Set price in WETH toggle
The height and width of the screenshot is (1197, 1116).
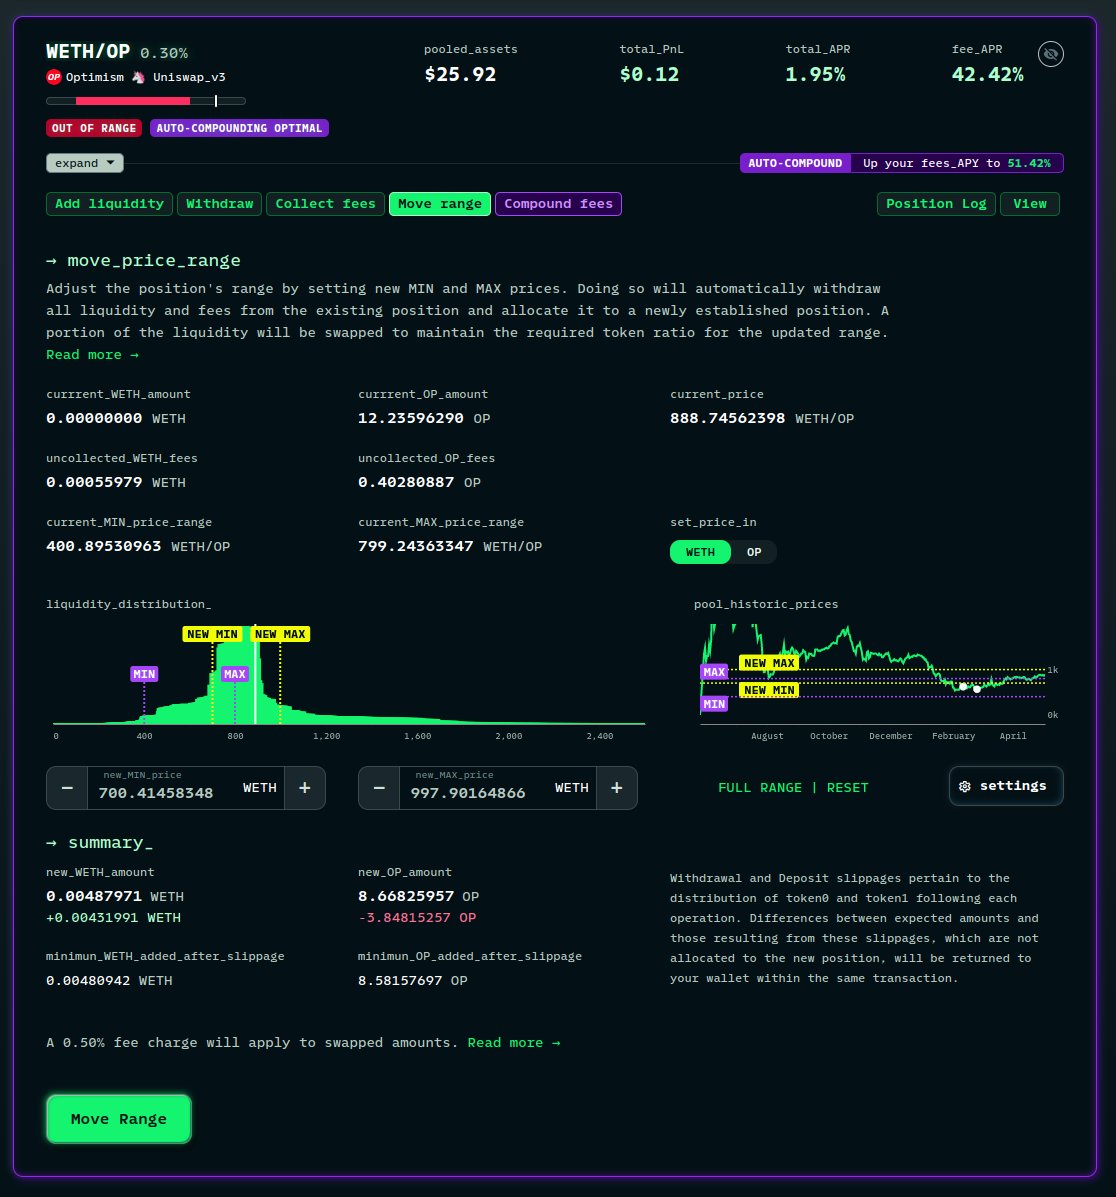pyautogui.click(x=700, y=552)
